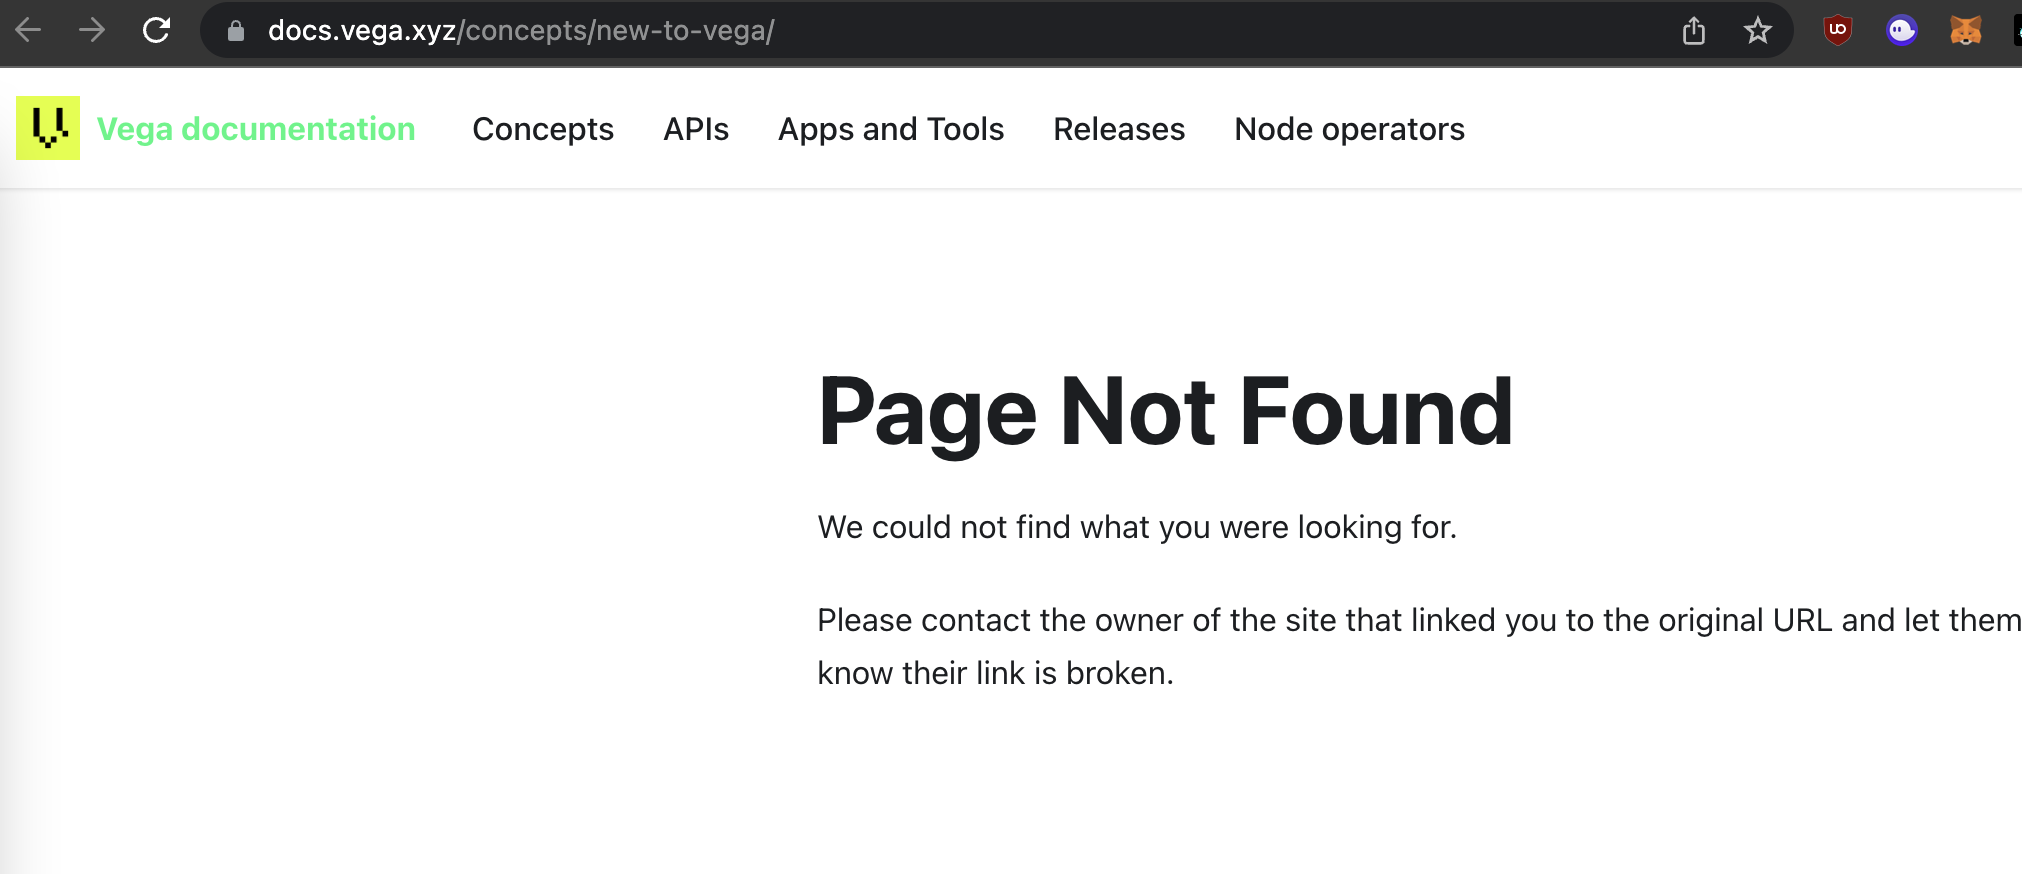Click the Releases link in the navbar
The height and width of the screenshot is (874, 2022).
pos(1118,129)
